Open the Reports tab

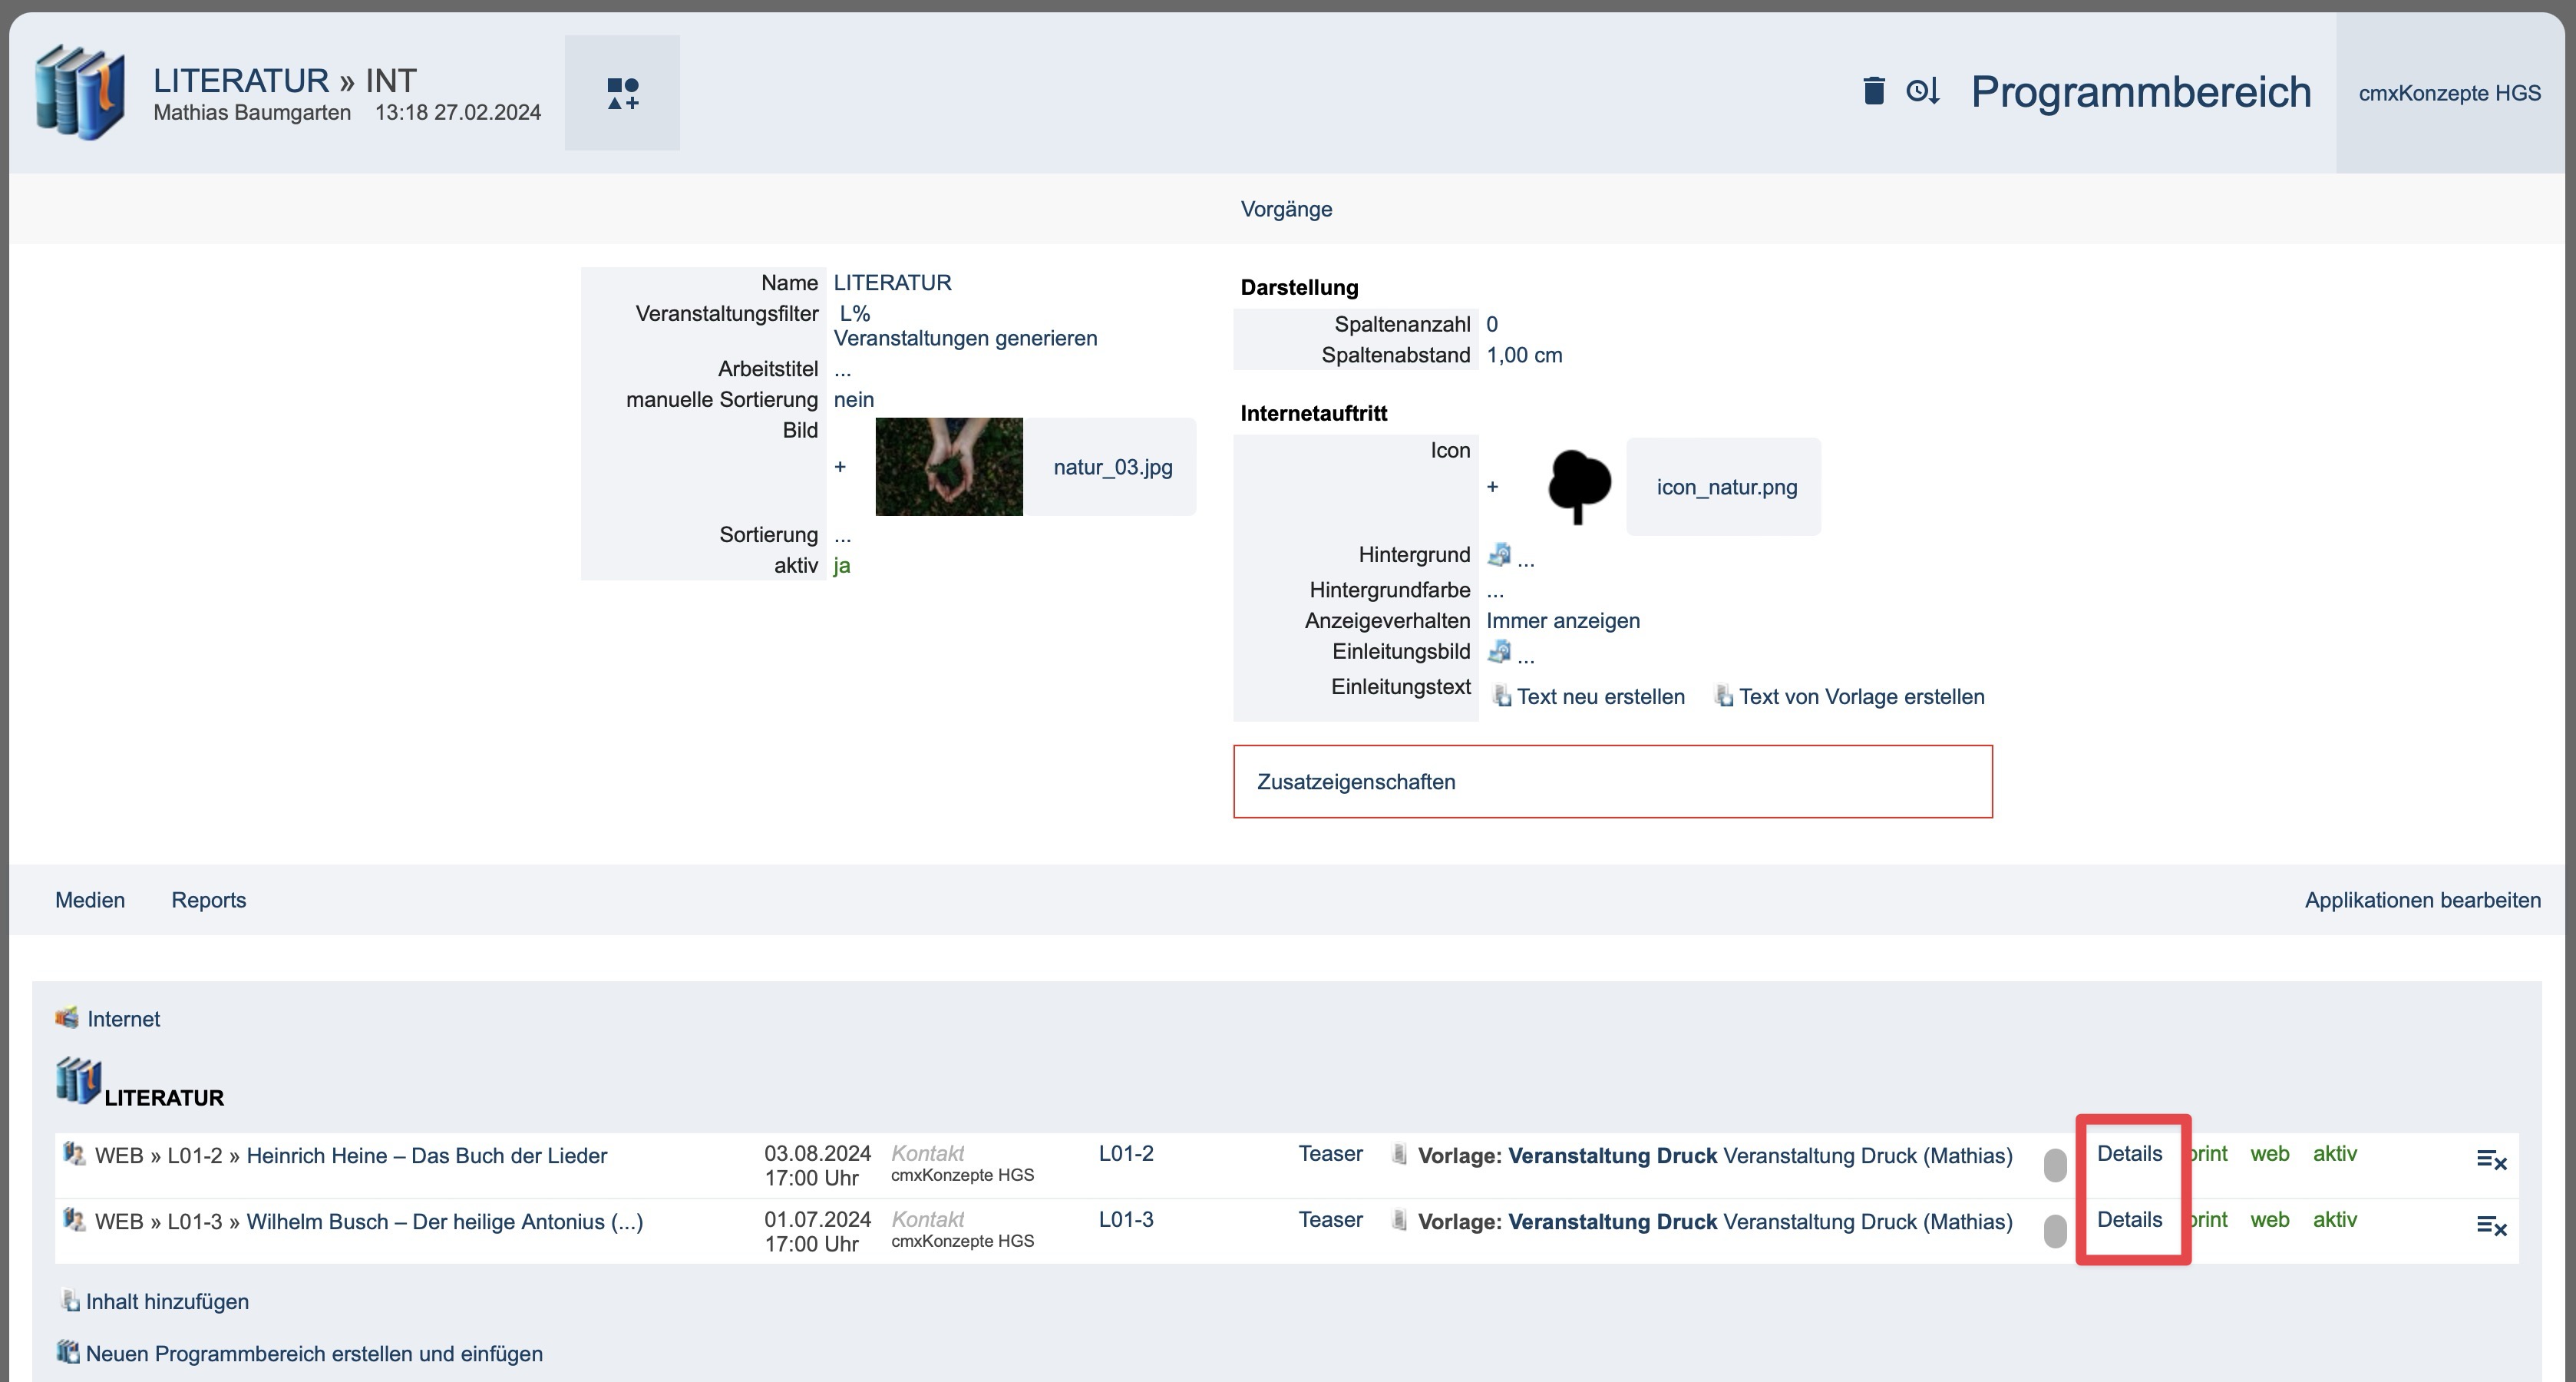(x=208, y=900)
